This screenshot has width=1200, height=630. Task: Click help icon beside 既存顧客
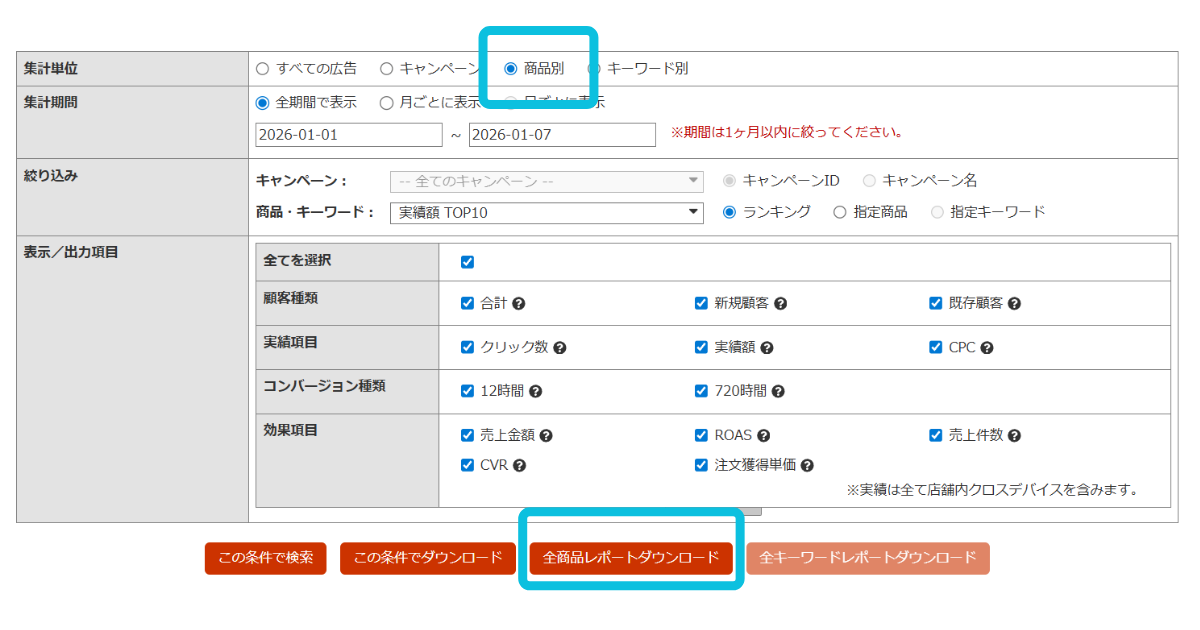[1014, 304]
